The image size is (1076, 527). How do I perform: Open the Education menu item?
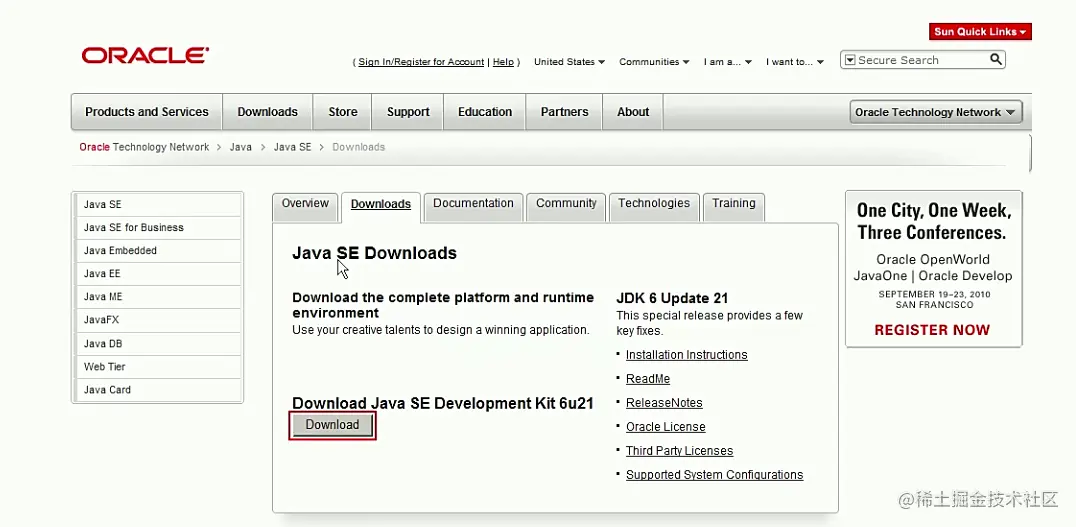click(484, 112)
